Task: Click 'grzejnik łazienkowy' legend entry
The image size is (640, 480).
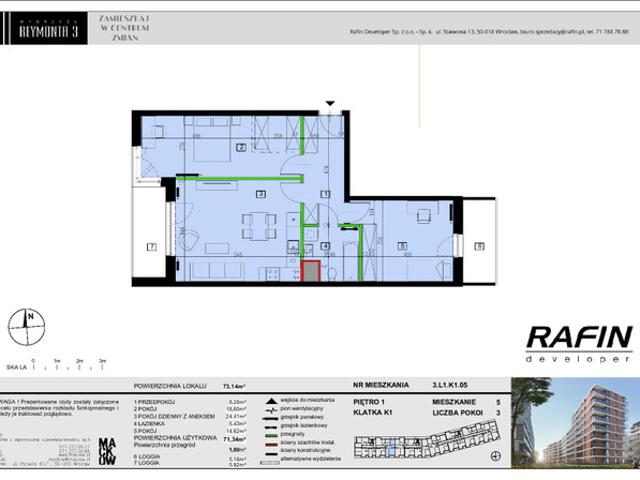Action: [304, 426]
